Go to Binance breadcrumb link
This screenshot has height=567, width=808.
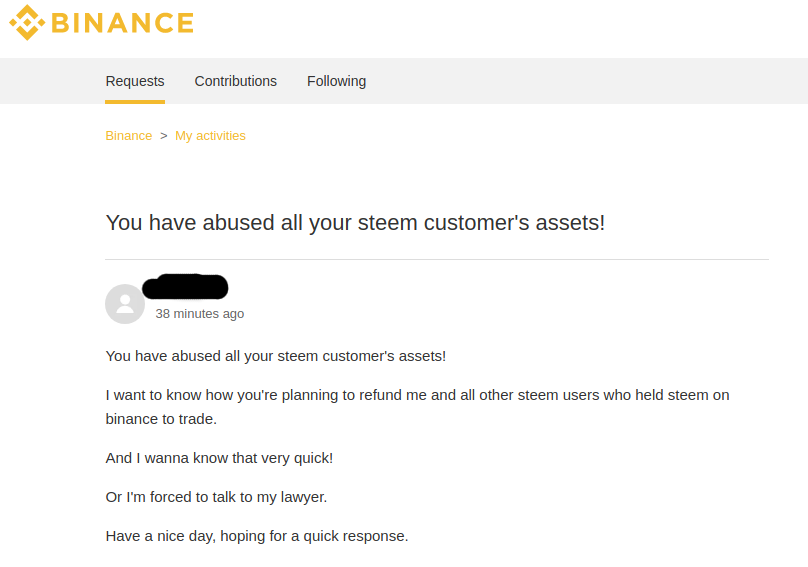point(129,136)
